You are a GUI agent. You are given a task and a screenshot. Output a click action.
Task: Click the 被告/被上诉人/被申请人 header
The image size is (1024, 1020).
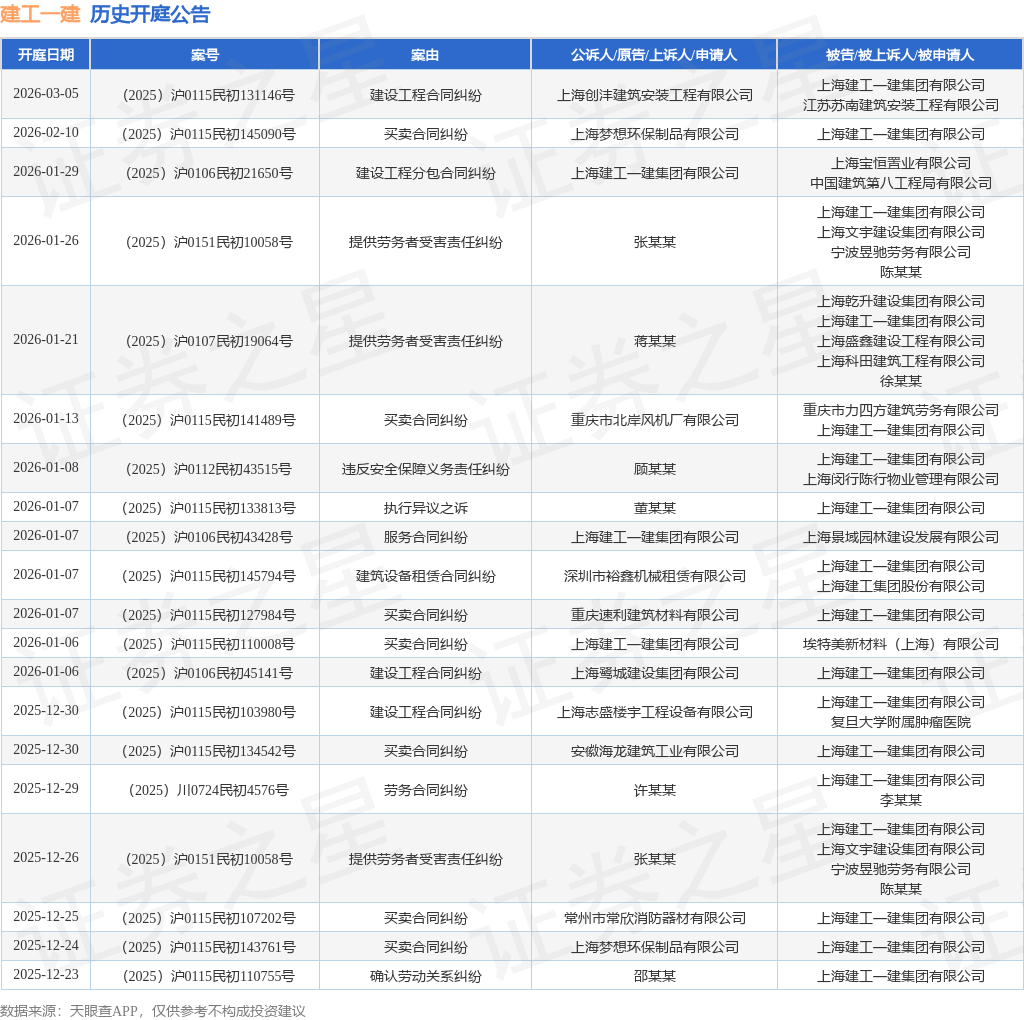[901, 55]
